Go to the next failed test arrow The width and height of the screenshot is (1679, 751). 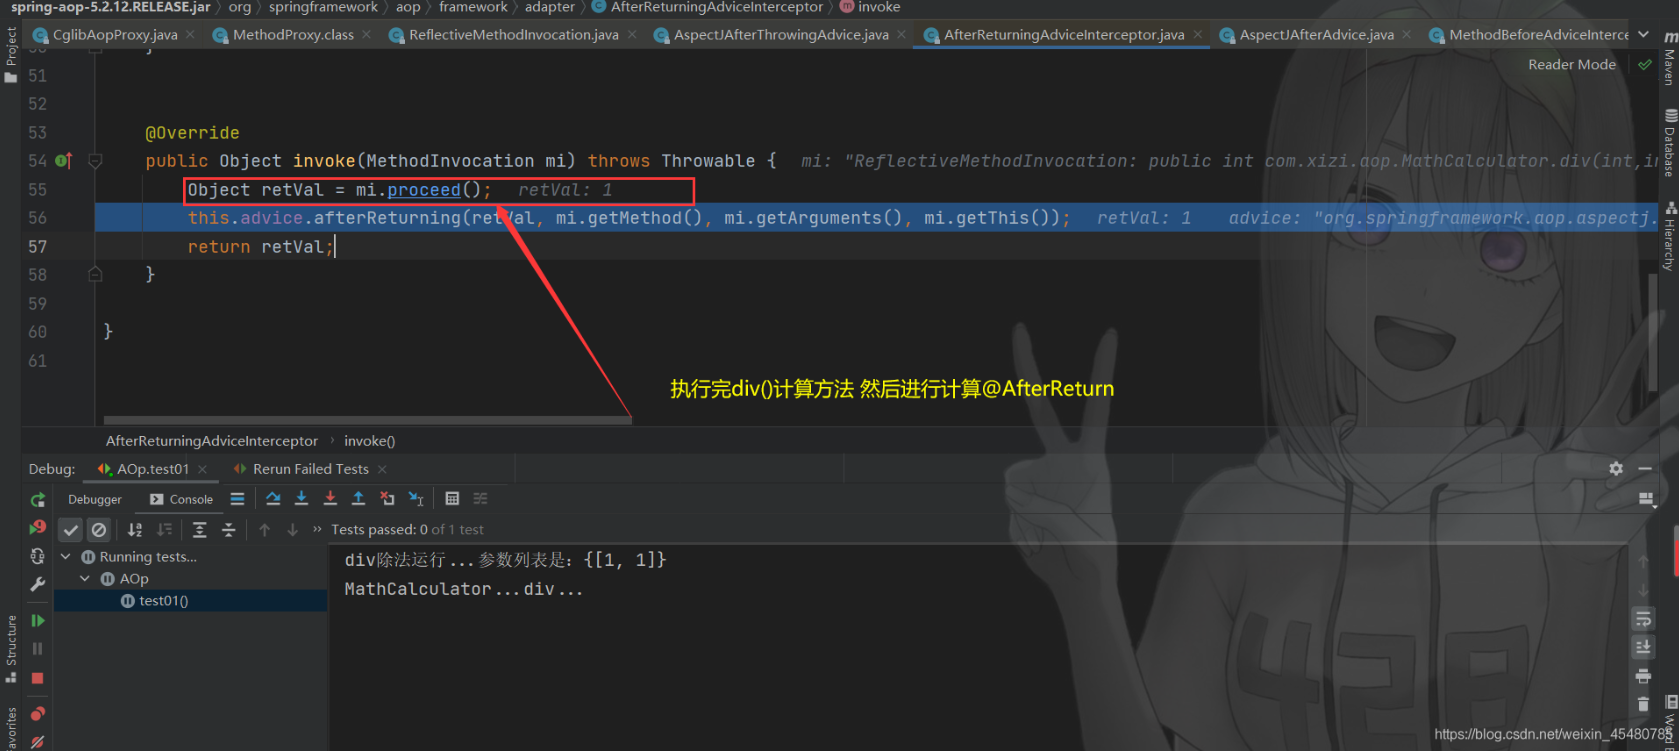(292, 530)
